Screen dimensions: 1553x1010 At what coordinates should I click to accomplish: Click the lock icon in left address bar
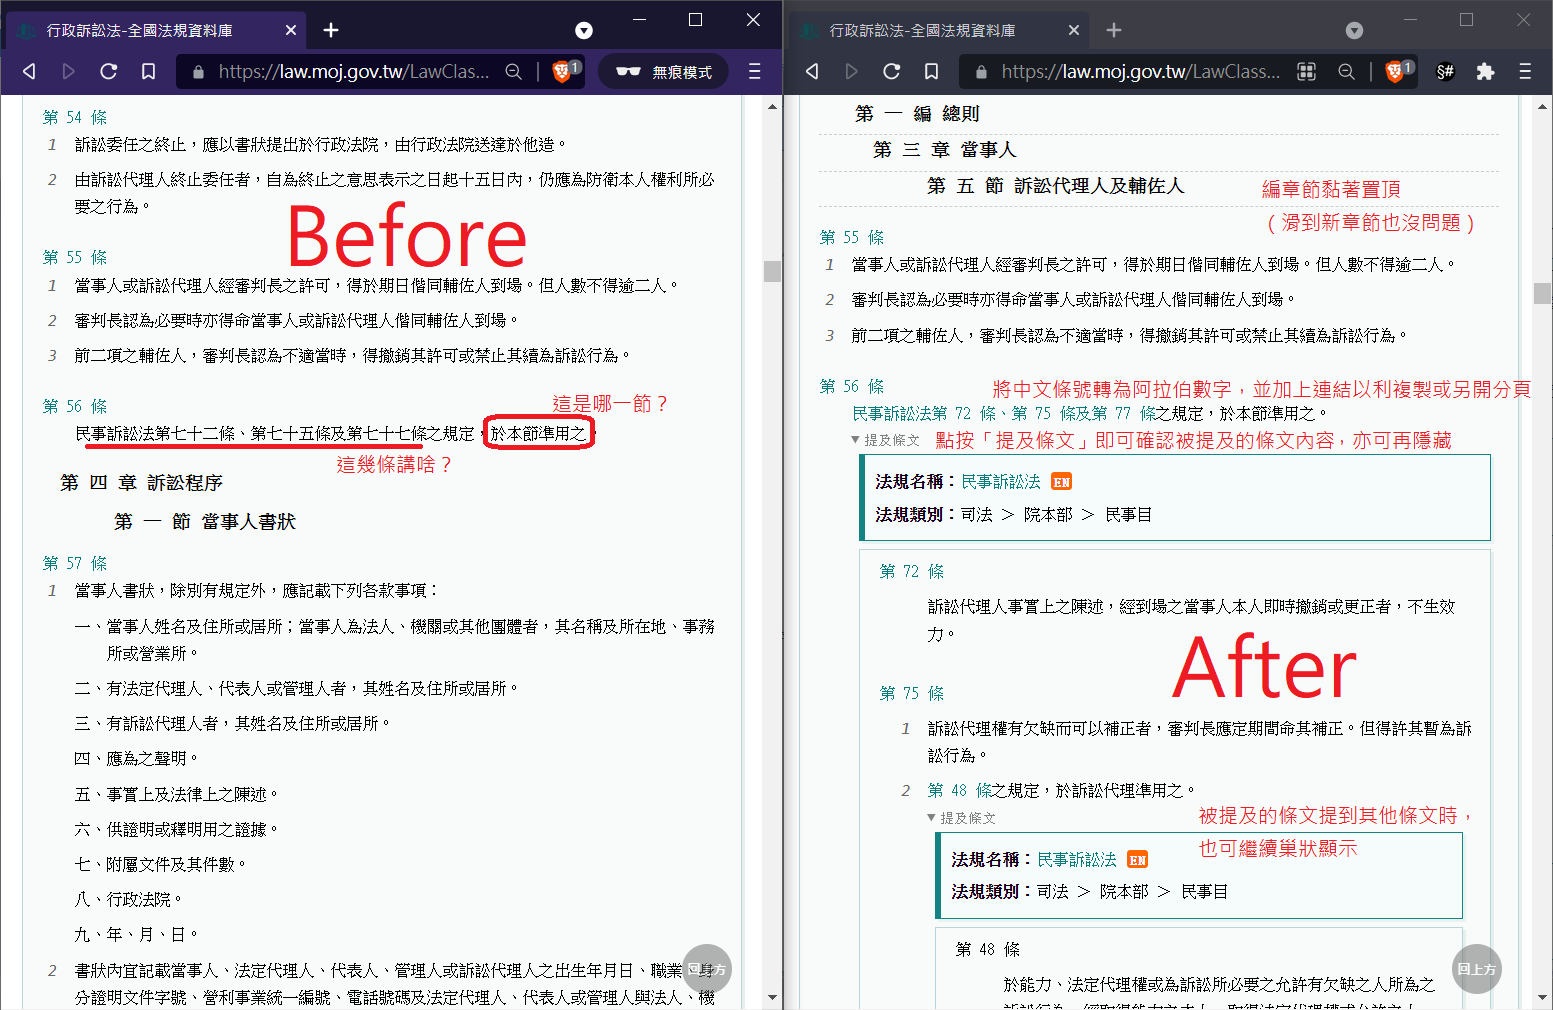pyautogui.click(x=198, y=72)
